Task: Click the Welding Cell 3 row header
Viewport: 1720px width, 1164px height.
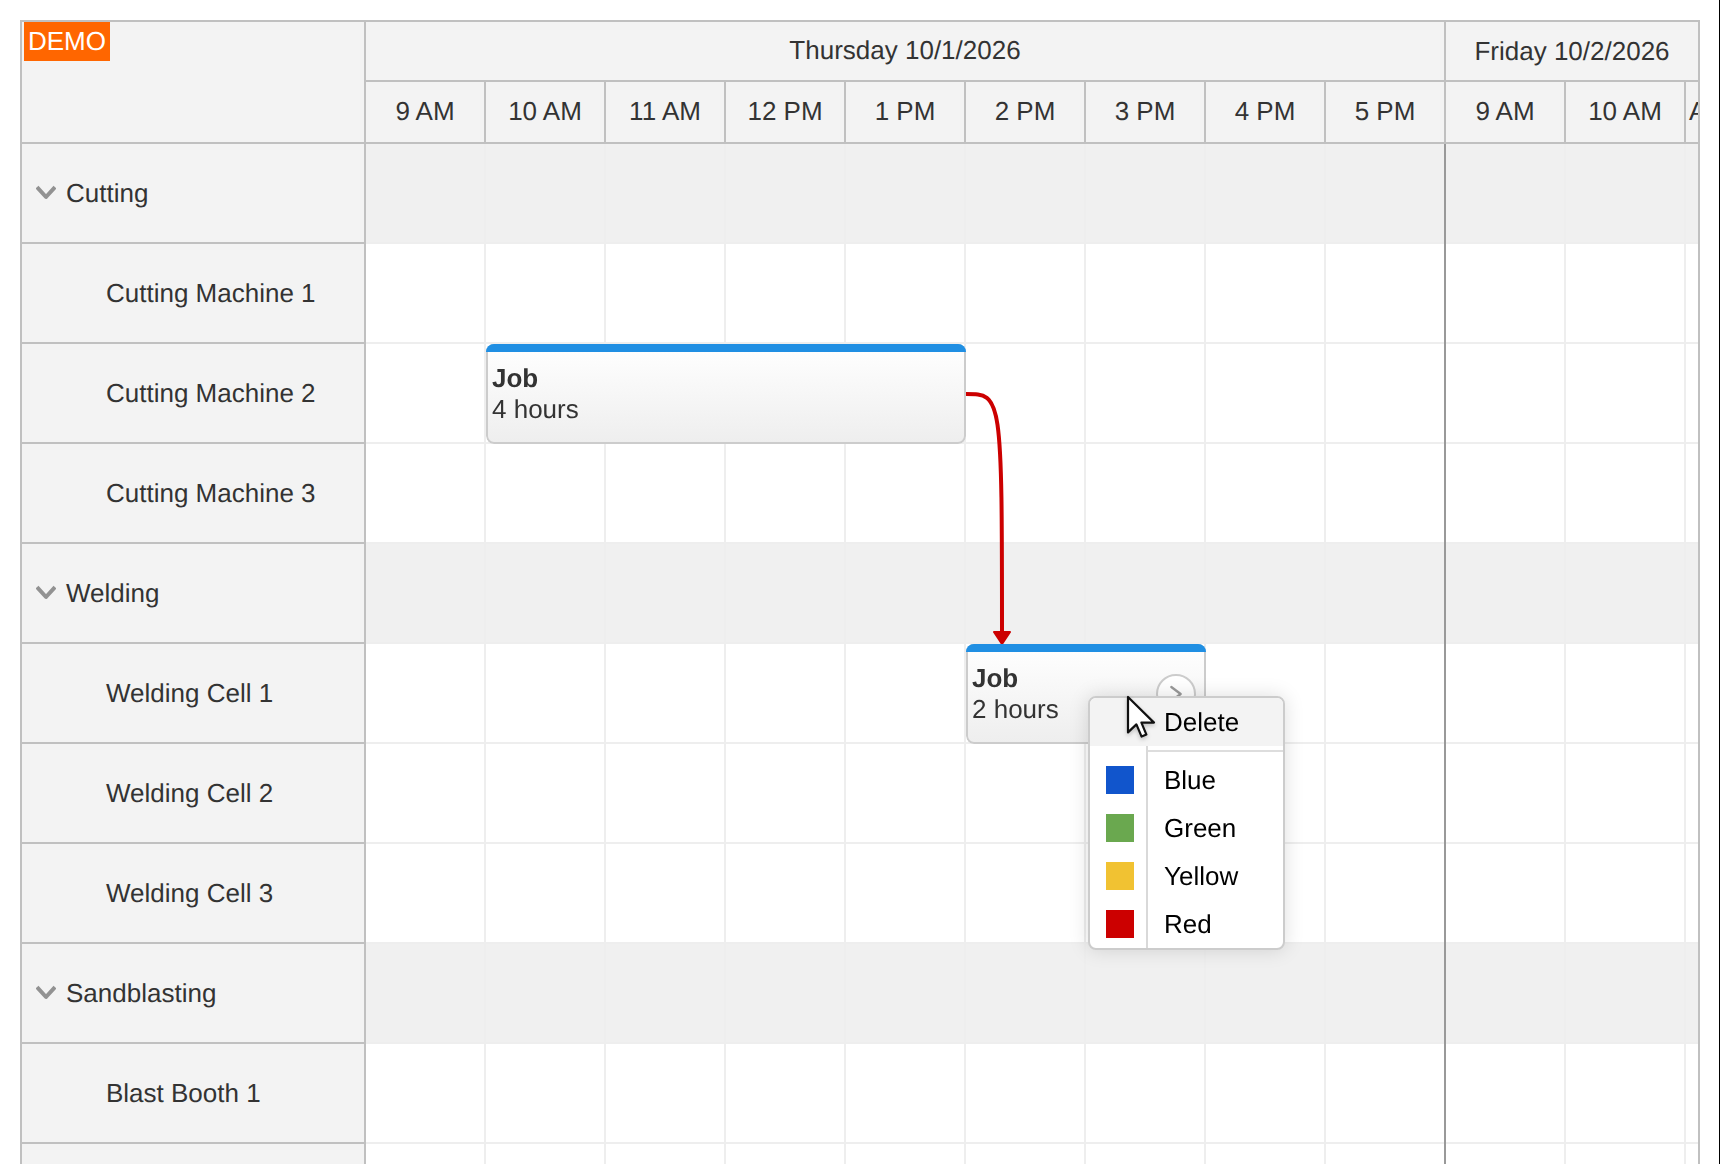Action: (193, 893)
